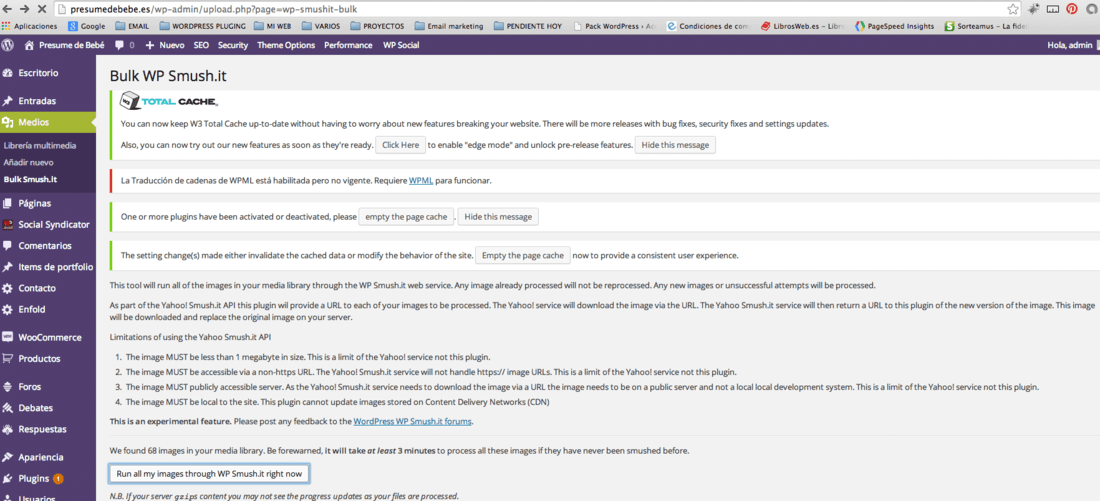Open the Performance admin bar menu
Viewport: 1100px width, 501px height.
(x=348, y=45)
